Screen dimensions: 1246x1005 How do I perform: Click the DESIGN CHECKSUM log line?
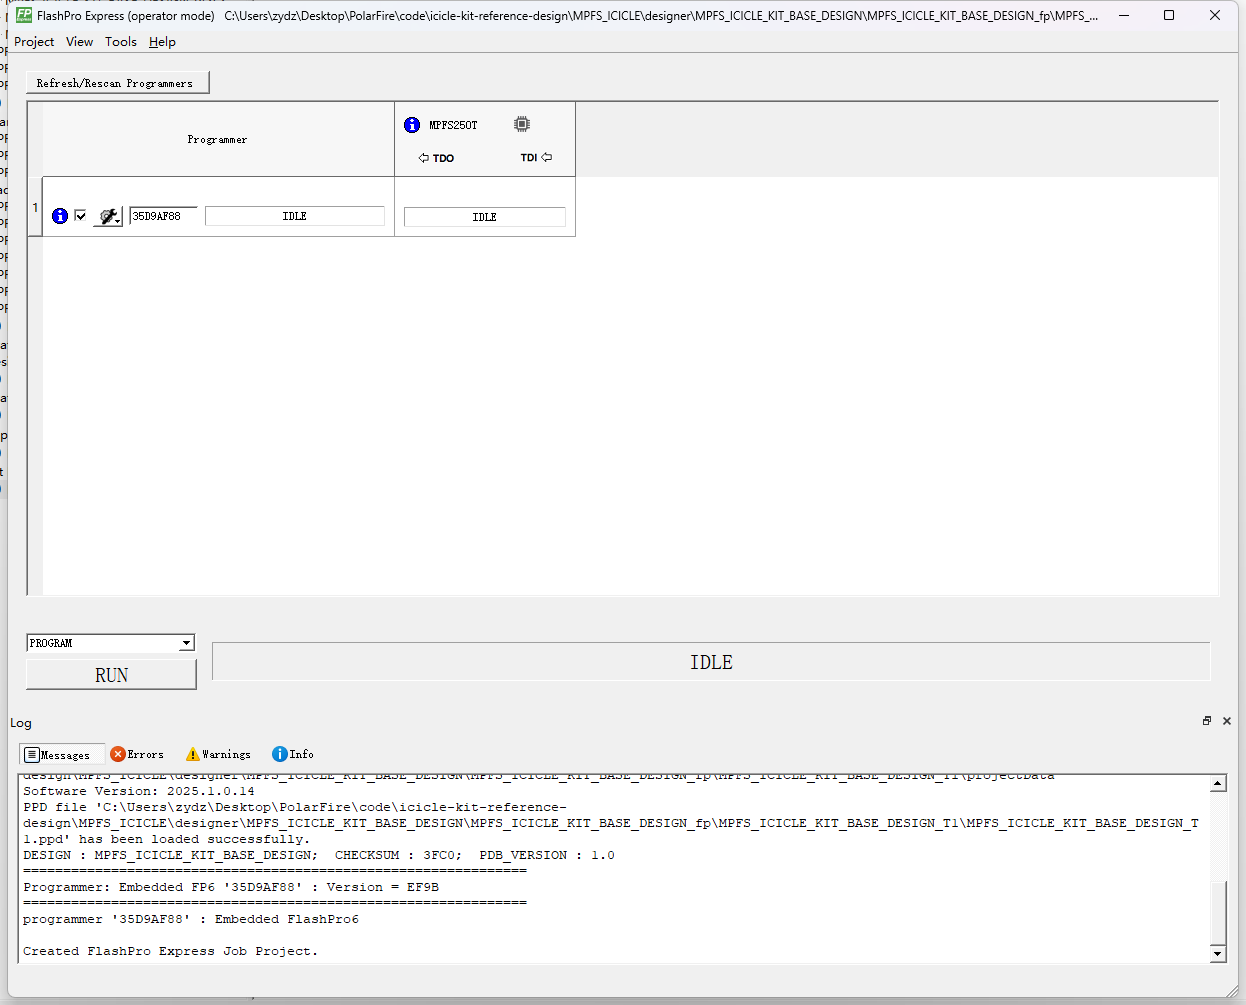tap(319, 855)
